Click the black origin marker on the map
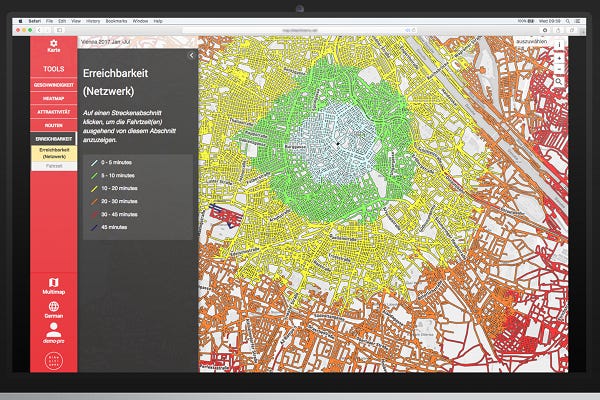This screenshot has width=600, height=400. (x=338, y=144)
